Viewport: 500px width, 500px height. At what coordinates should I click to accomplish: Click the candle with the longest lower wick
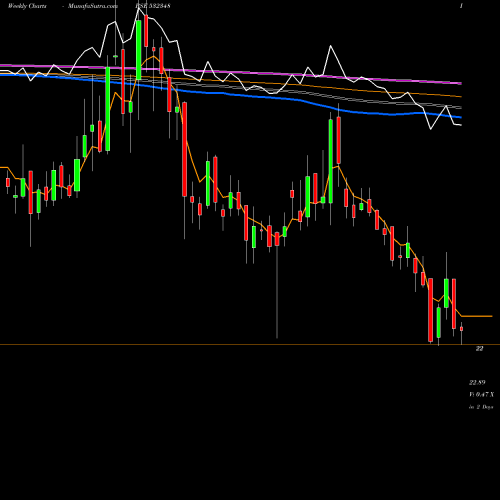point(277,239)
